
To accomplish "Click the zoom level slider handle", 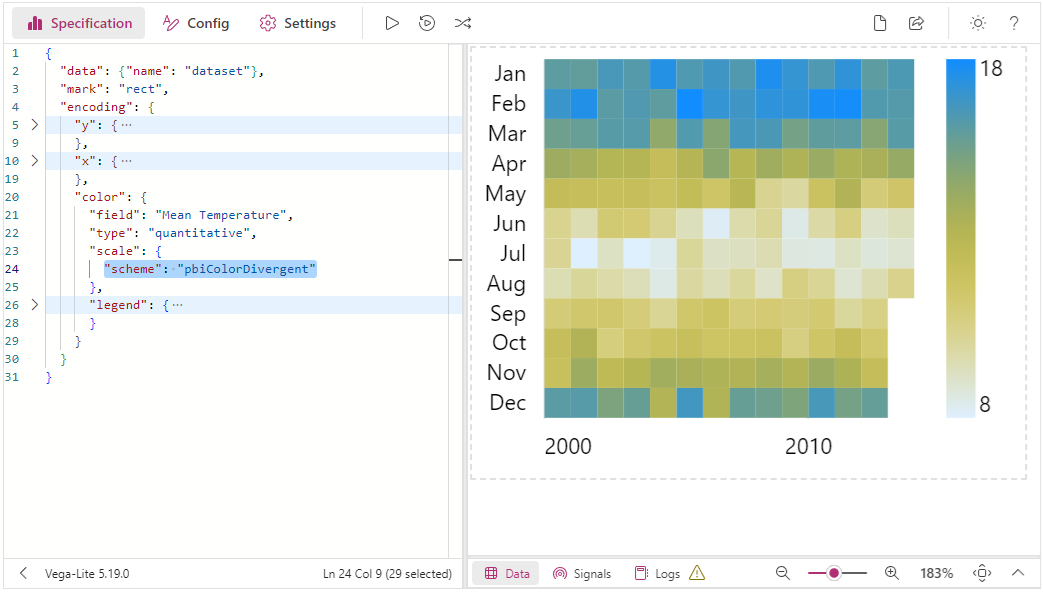I will point(833,573).
